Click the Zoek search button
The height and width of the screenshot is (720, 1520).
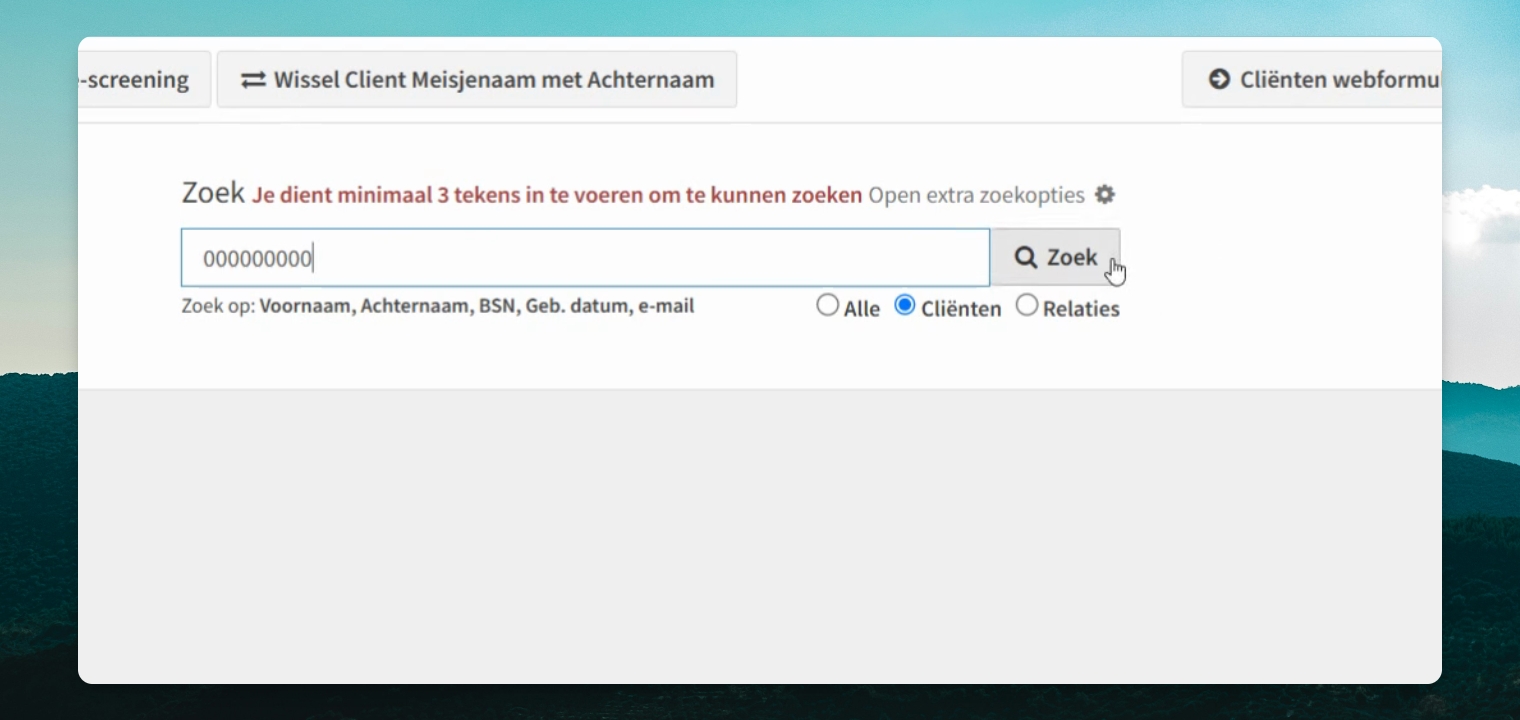pyautogui.click(x=1055, y=257)
